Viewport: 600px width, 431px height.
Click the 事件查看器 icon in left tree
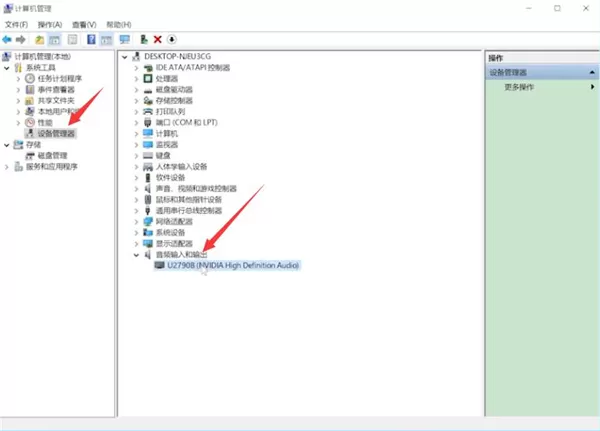coord(30,90)
